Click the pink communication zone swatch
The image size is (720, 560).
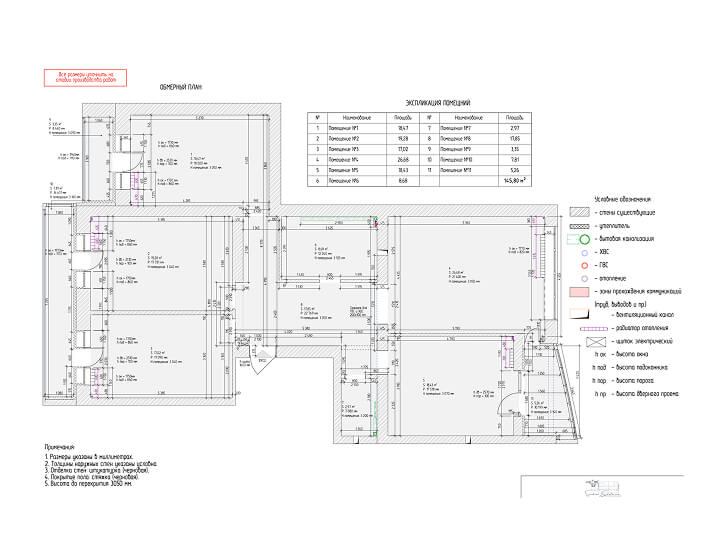pyautogui.click(x=579, y=291)
